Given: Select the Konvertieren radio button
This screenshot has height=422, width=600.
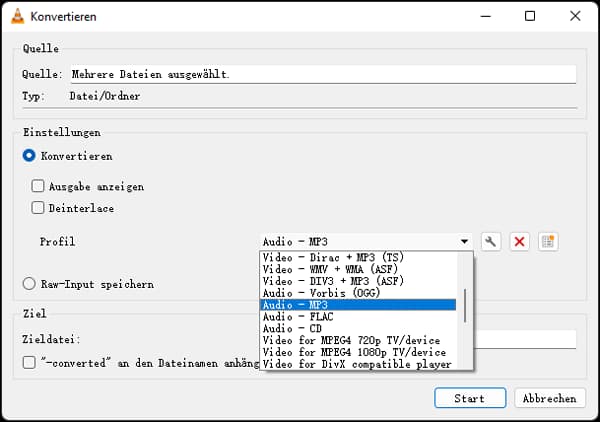Looking at the screenshot, I should point(29,156).
